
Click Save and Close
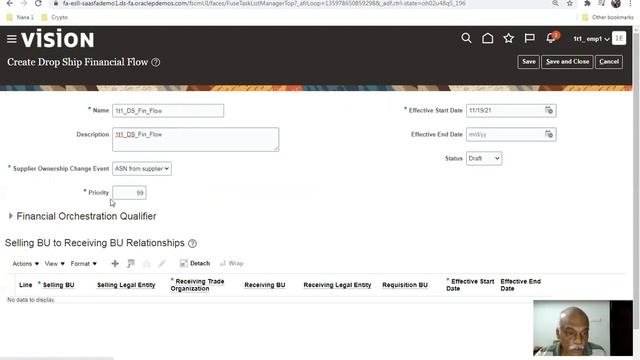pyautogui.click(x=567, y=62)
